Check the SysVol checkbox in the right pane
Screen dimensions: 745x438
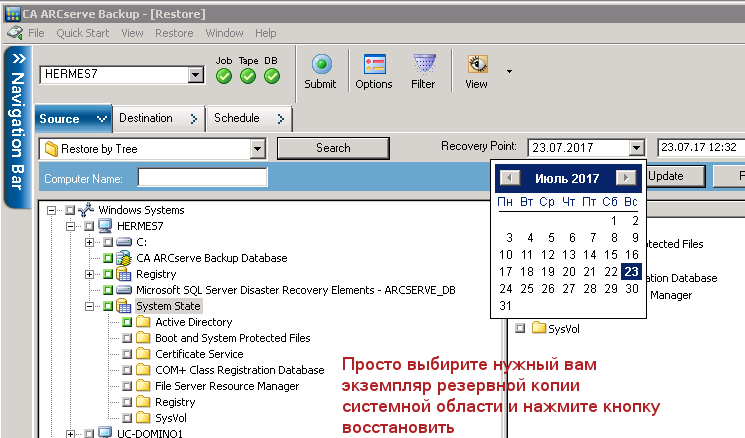click(520, 328)
